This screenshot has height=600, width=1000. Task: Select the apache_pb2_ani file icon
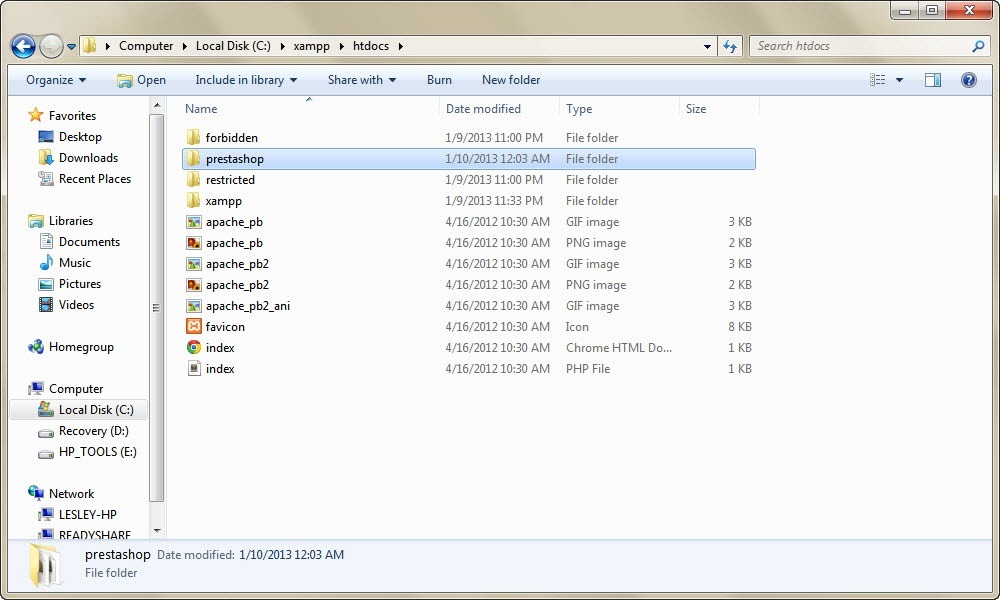194,306
